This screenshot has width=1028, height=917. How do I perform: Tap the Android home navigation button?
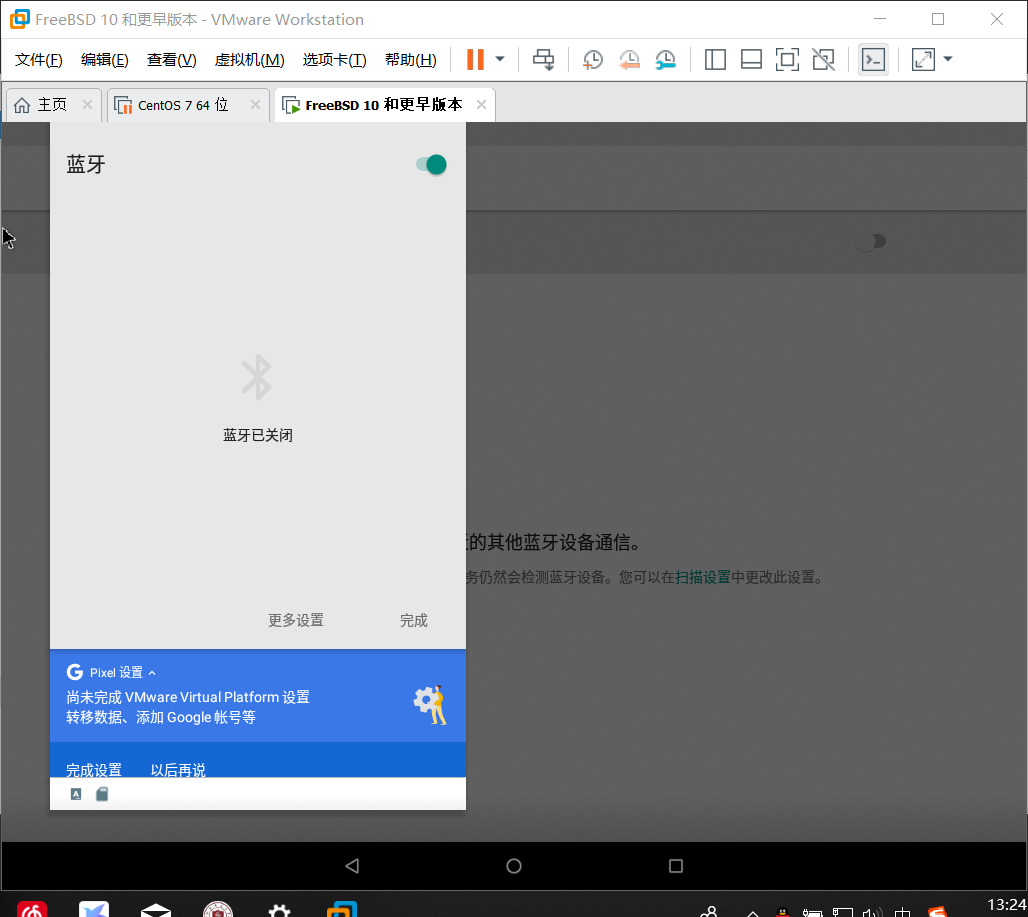click(x=514, y=866)
